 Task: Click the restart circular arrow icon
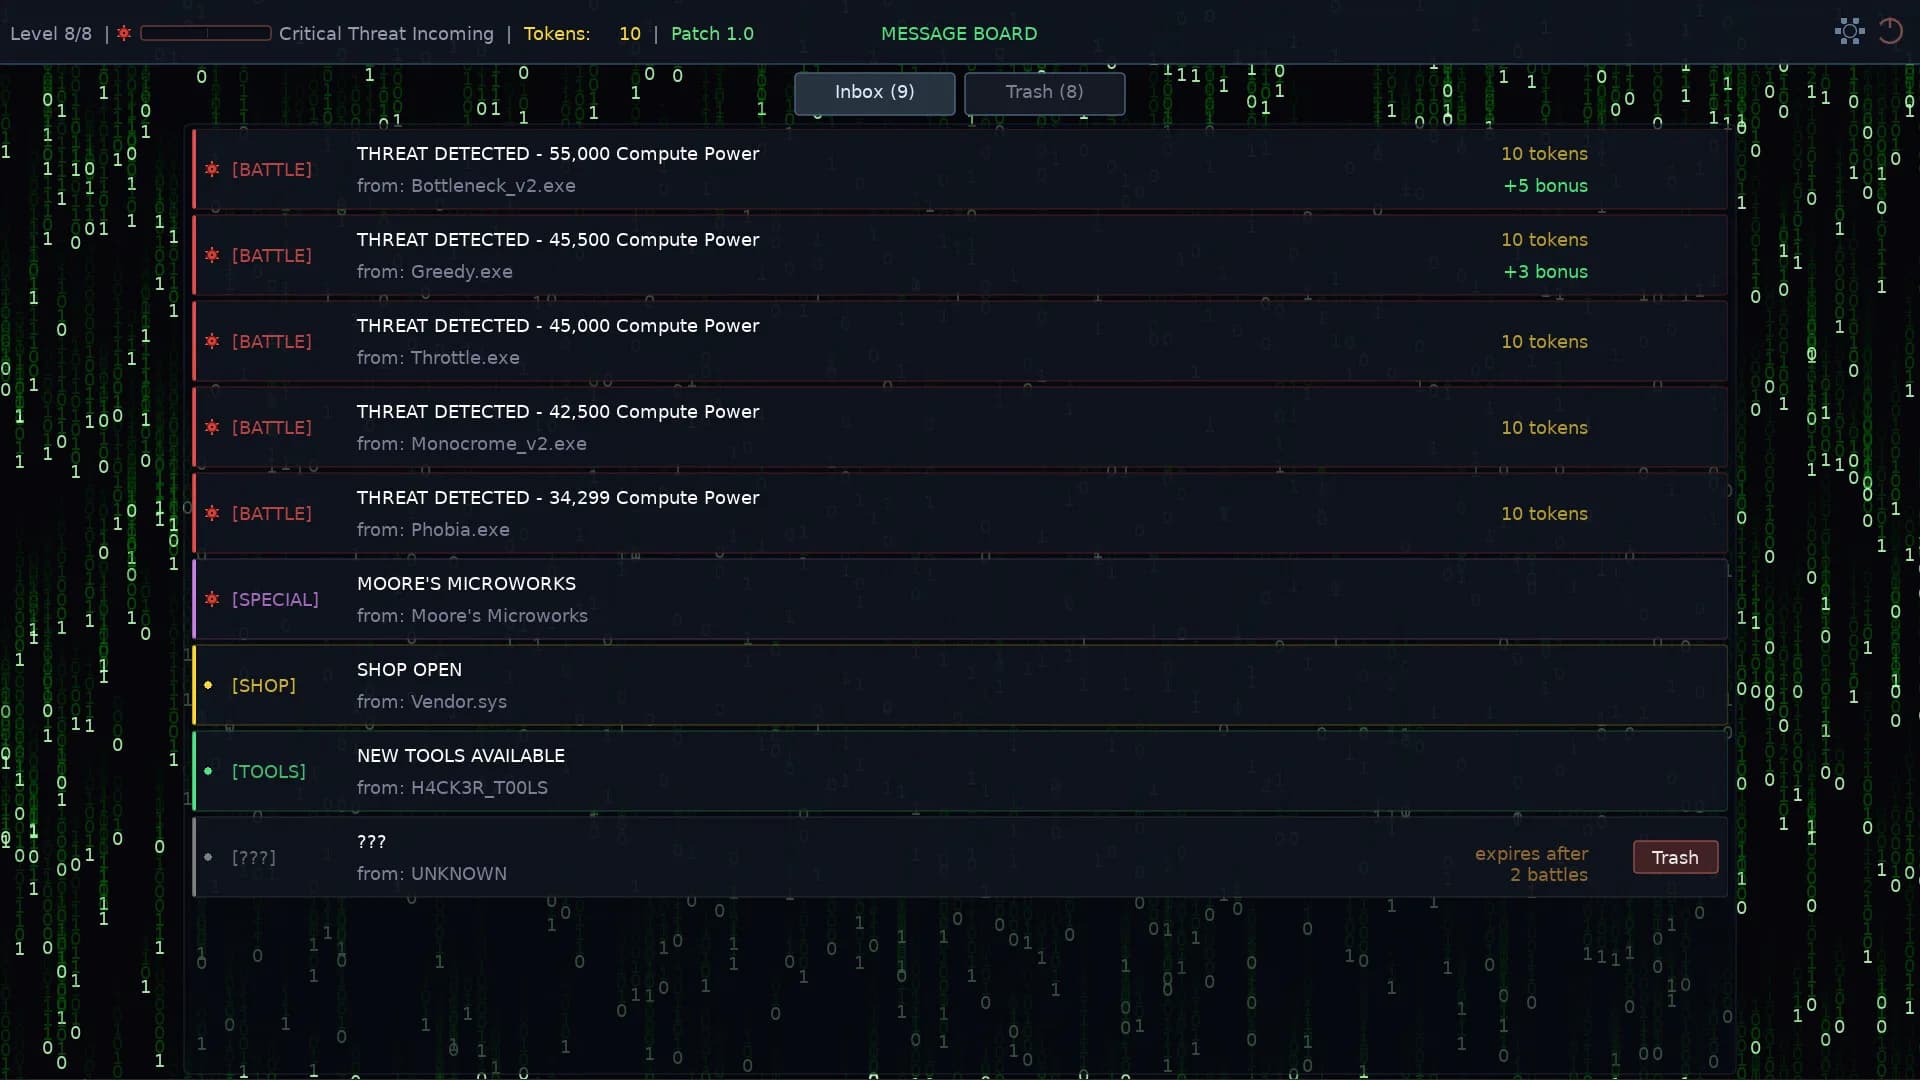(x=1890, y=32)
